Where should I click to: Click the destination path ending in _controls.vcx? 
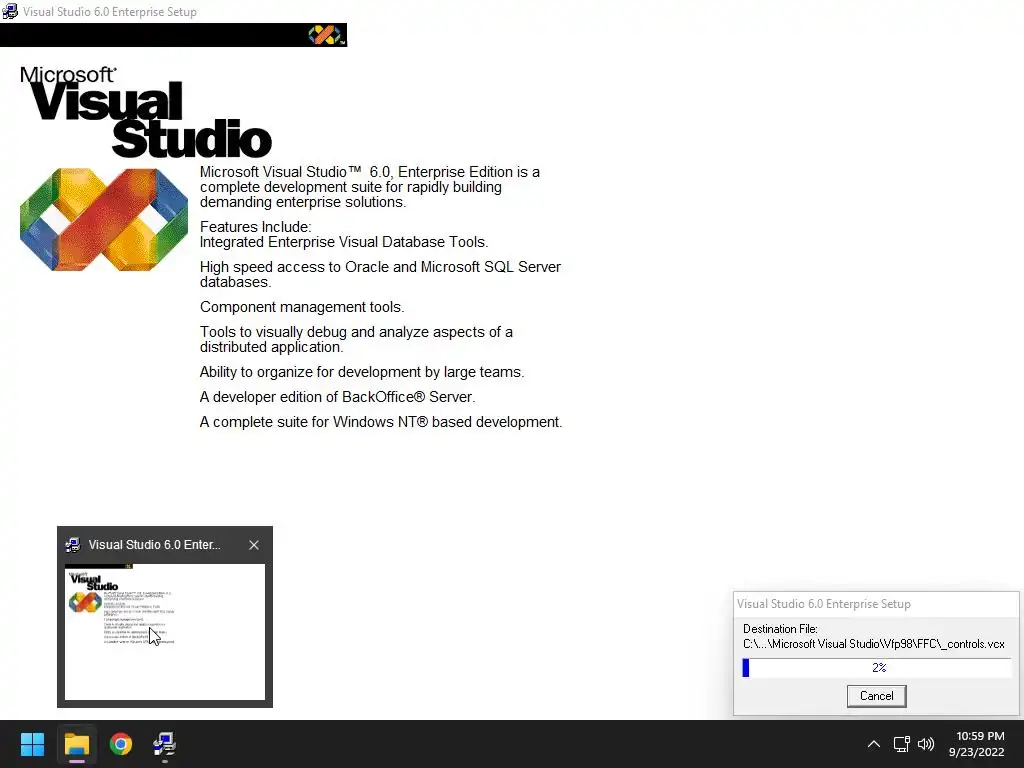point(873,644)
